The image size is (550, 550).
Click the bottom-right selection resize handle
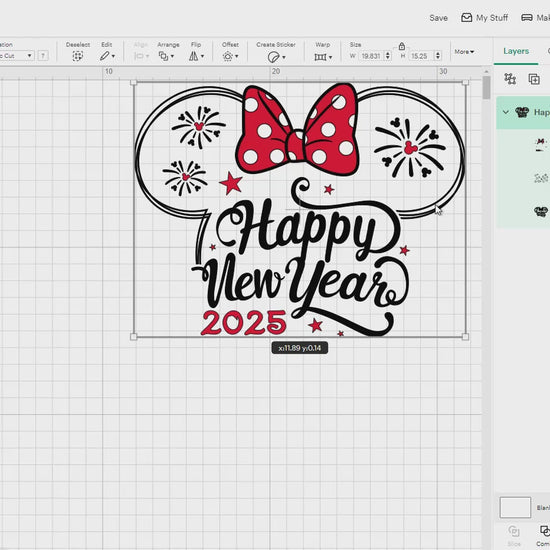465,337
